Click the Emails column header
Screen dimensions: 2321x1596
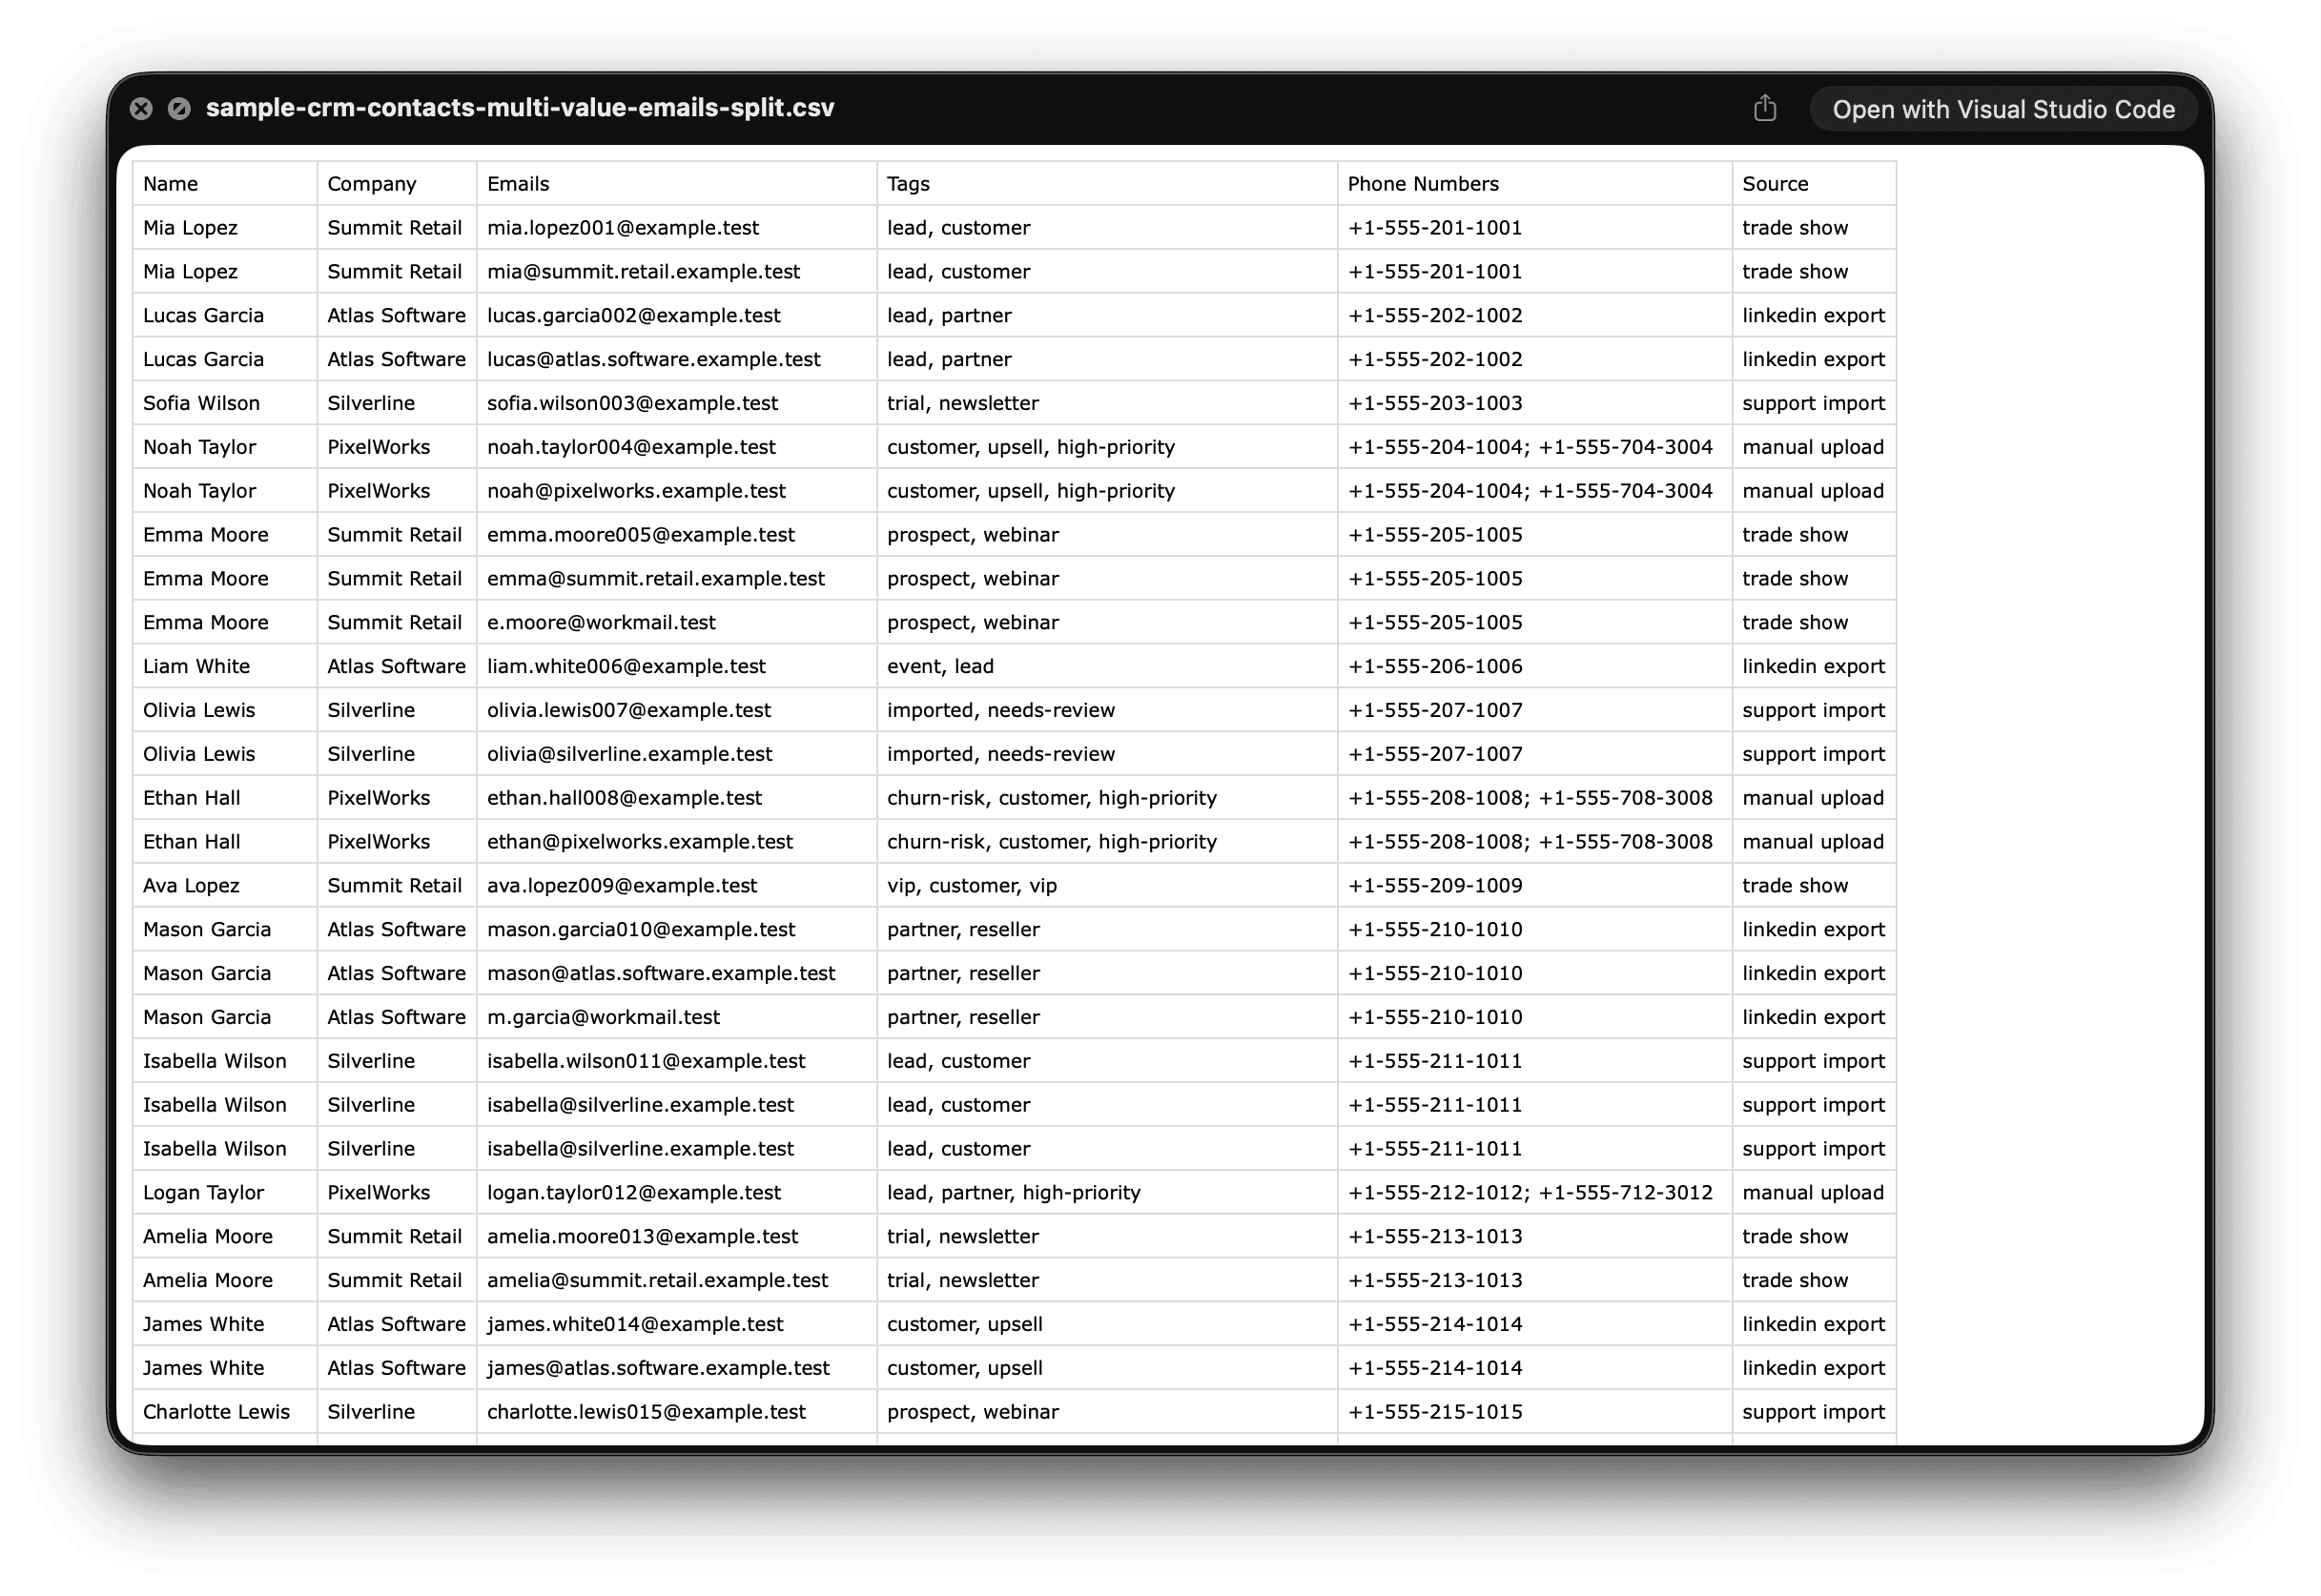677,184
